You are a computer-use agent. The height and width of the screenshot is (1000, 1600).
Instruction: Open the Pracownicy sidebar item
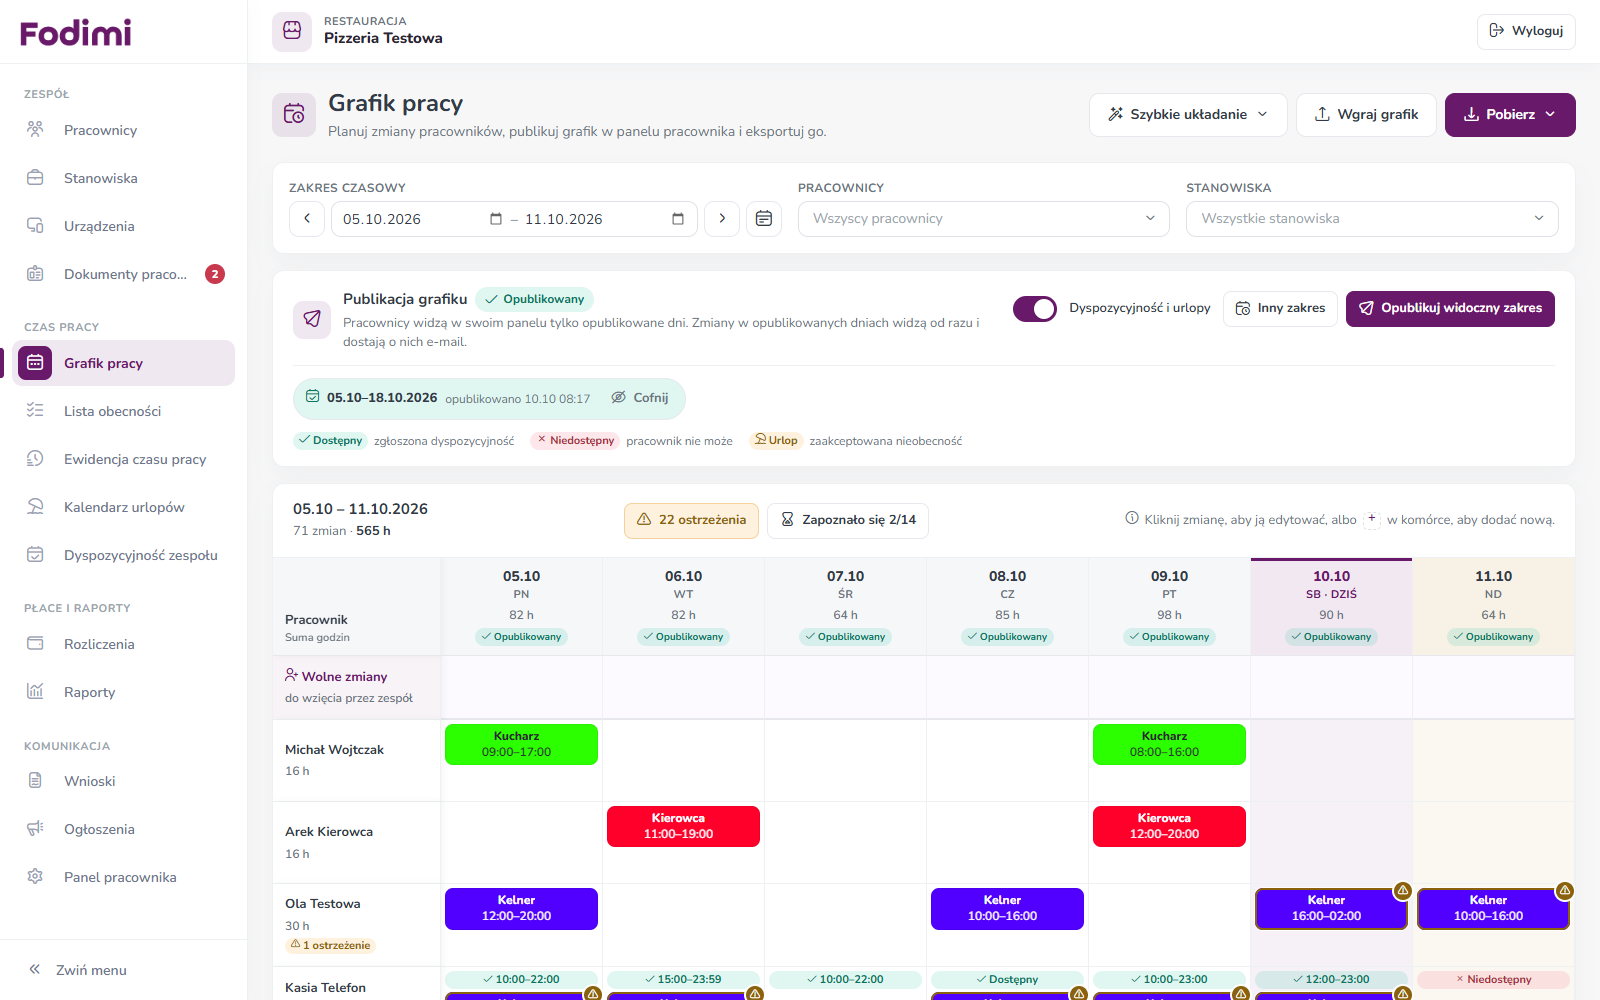(x=124, y=130)
